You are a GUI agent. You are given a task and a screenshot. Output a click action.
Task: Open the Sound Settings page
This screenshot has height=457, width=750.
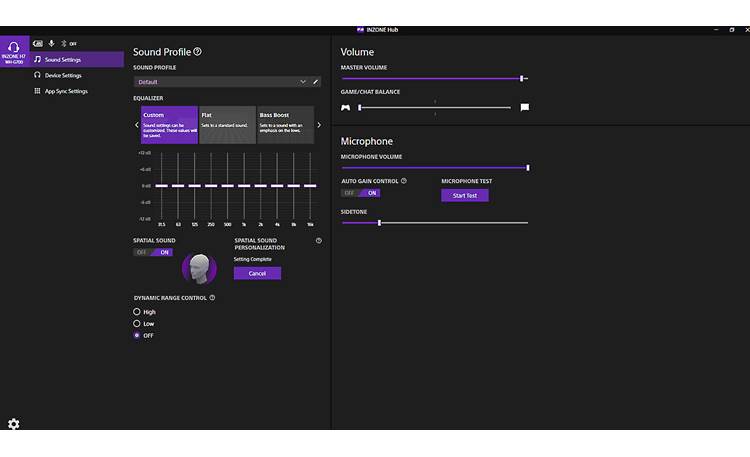pyautogui.click(x=77, y=59)
